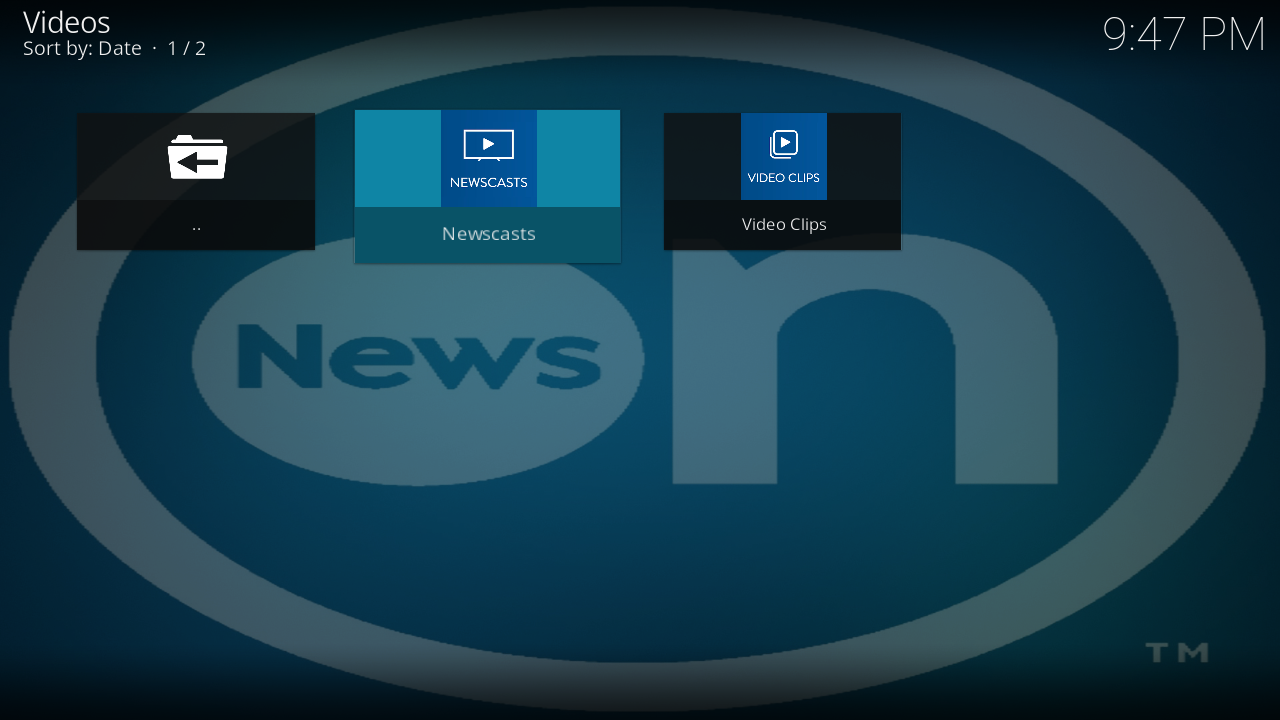1280x720 pixels.
Task: Select the Newscasts label below the tile
Action: click(x=488, y=234)
